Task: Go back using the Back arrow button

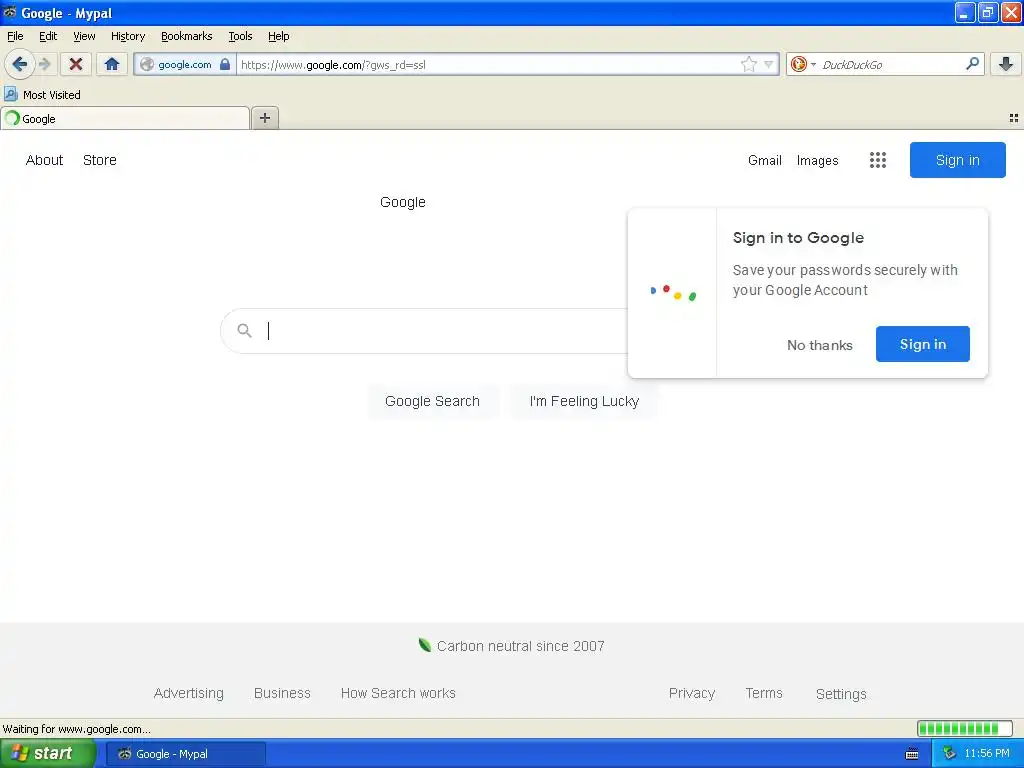Action: (x=19, y=64)
